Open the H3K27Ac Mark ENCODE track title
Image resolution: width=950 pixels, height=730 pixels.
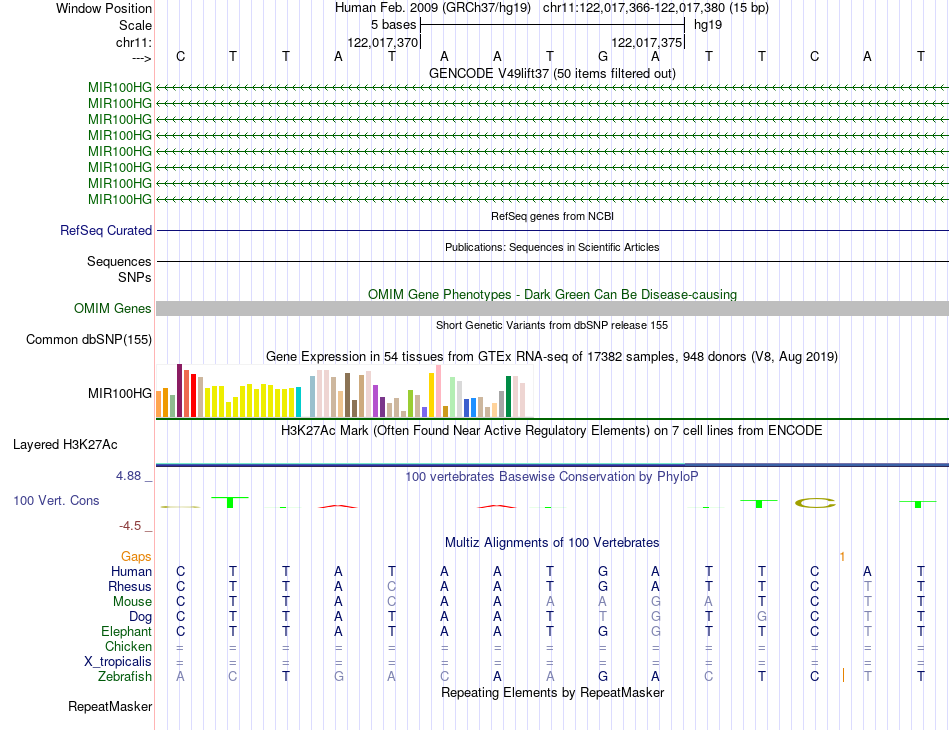point(552,431)
